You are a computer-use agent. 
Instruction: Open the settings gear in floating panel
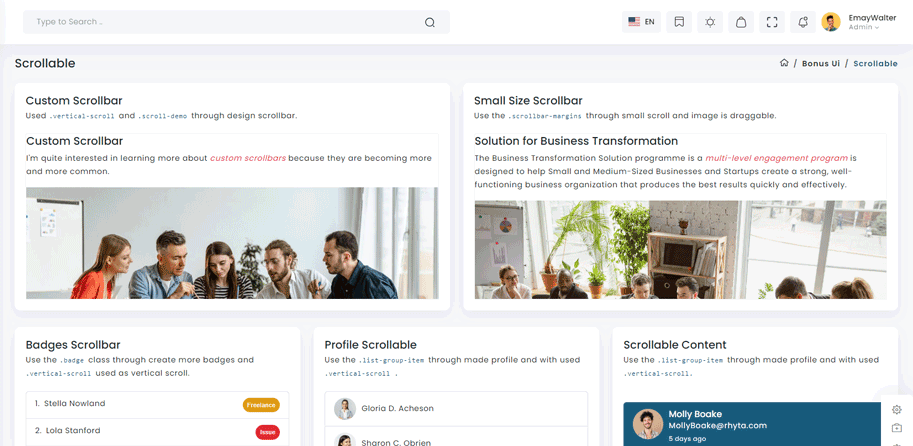click(897, 410)
